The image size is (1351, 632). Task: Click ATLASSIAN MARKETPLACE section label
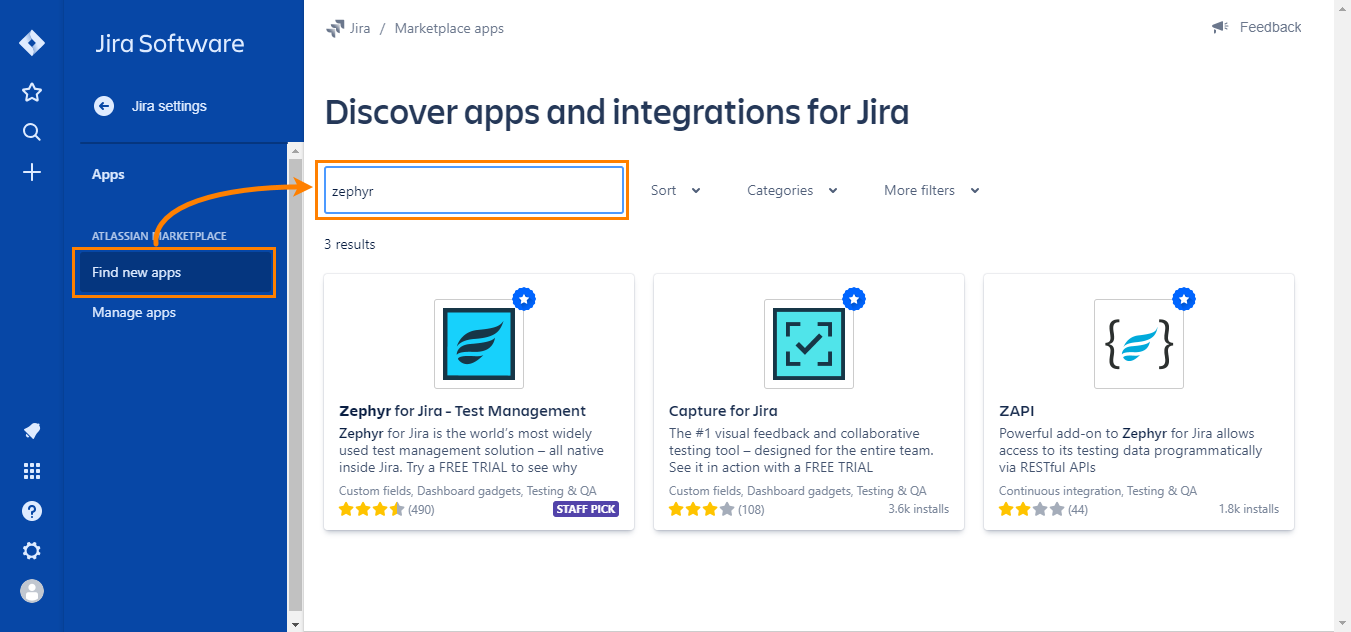[159, 236]
